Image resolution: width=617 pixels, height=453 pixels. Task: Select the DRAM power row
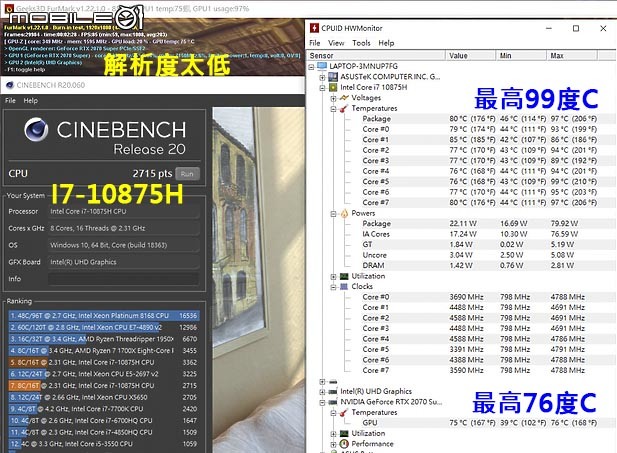(x=479, y=266)
